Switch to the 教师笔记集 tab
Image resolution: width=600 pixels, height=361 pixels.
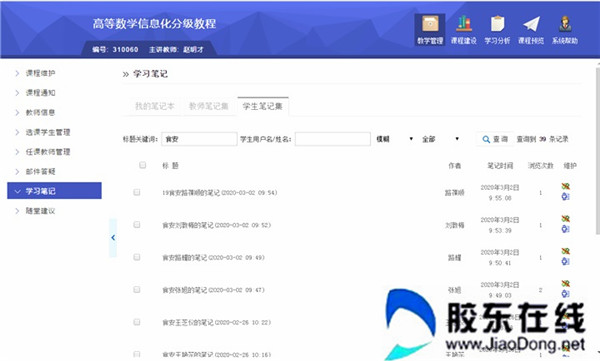click(x=209, y=106)
